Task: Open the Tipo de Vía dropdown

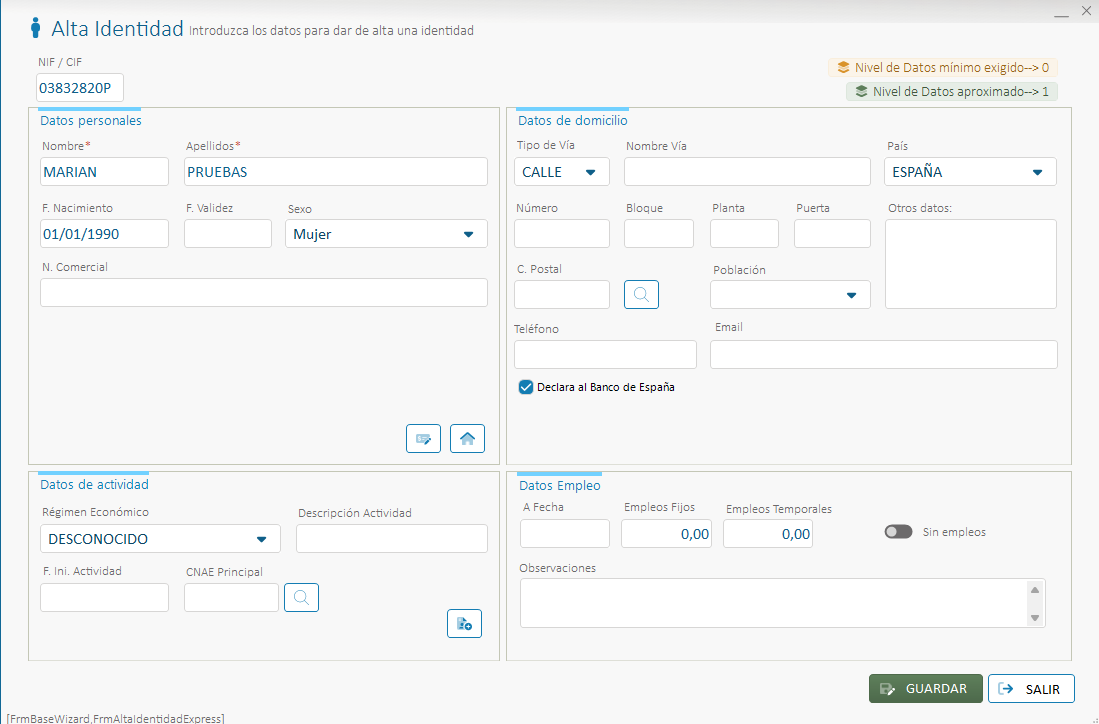Action: tap(561, 172)
